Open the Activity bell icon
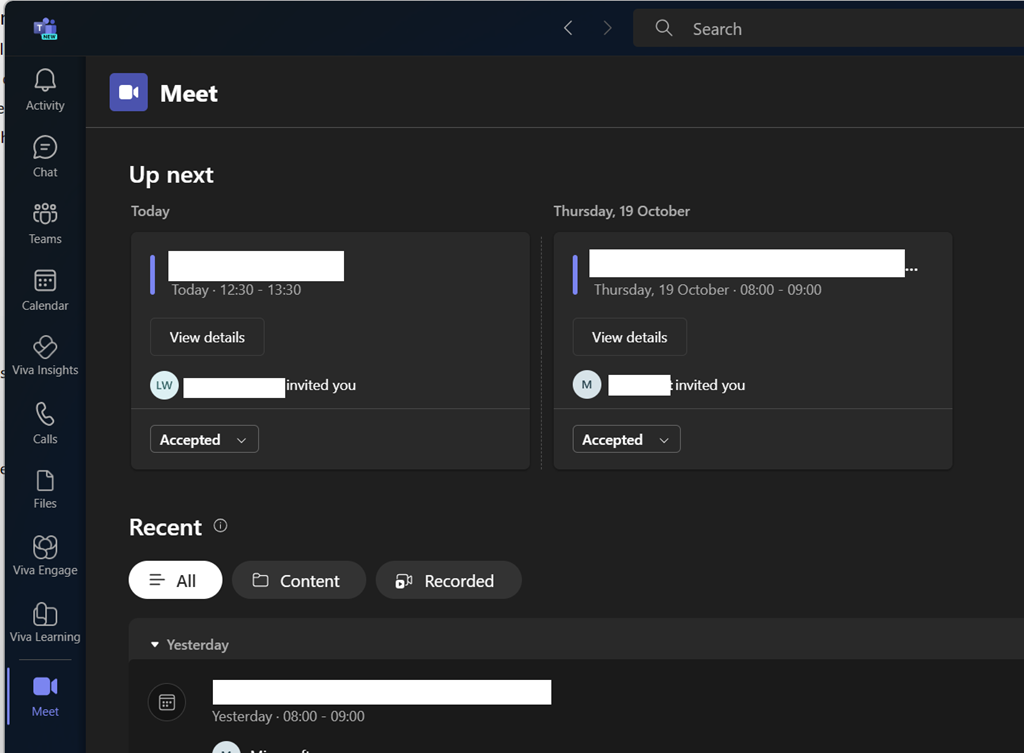Screen dimensions: 1024x753 point(45,80)
